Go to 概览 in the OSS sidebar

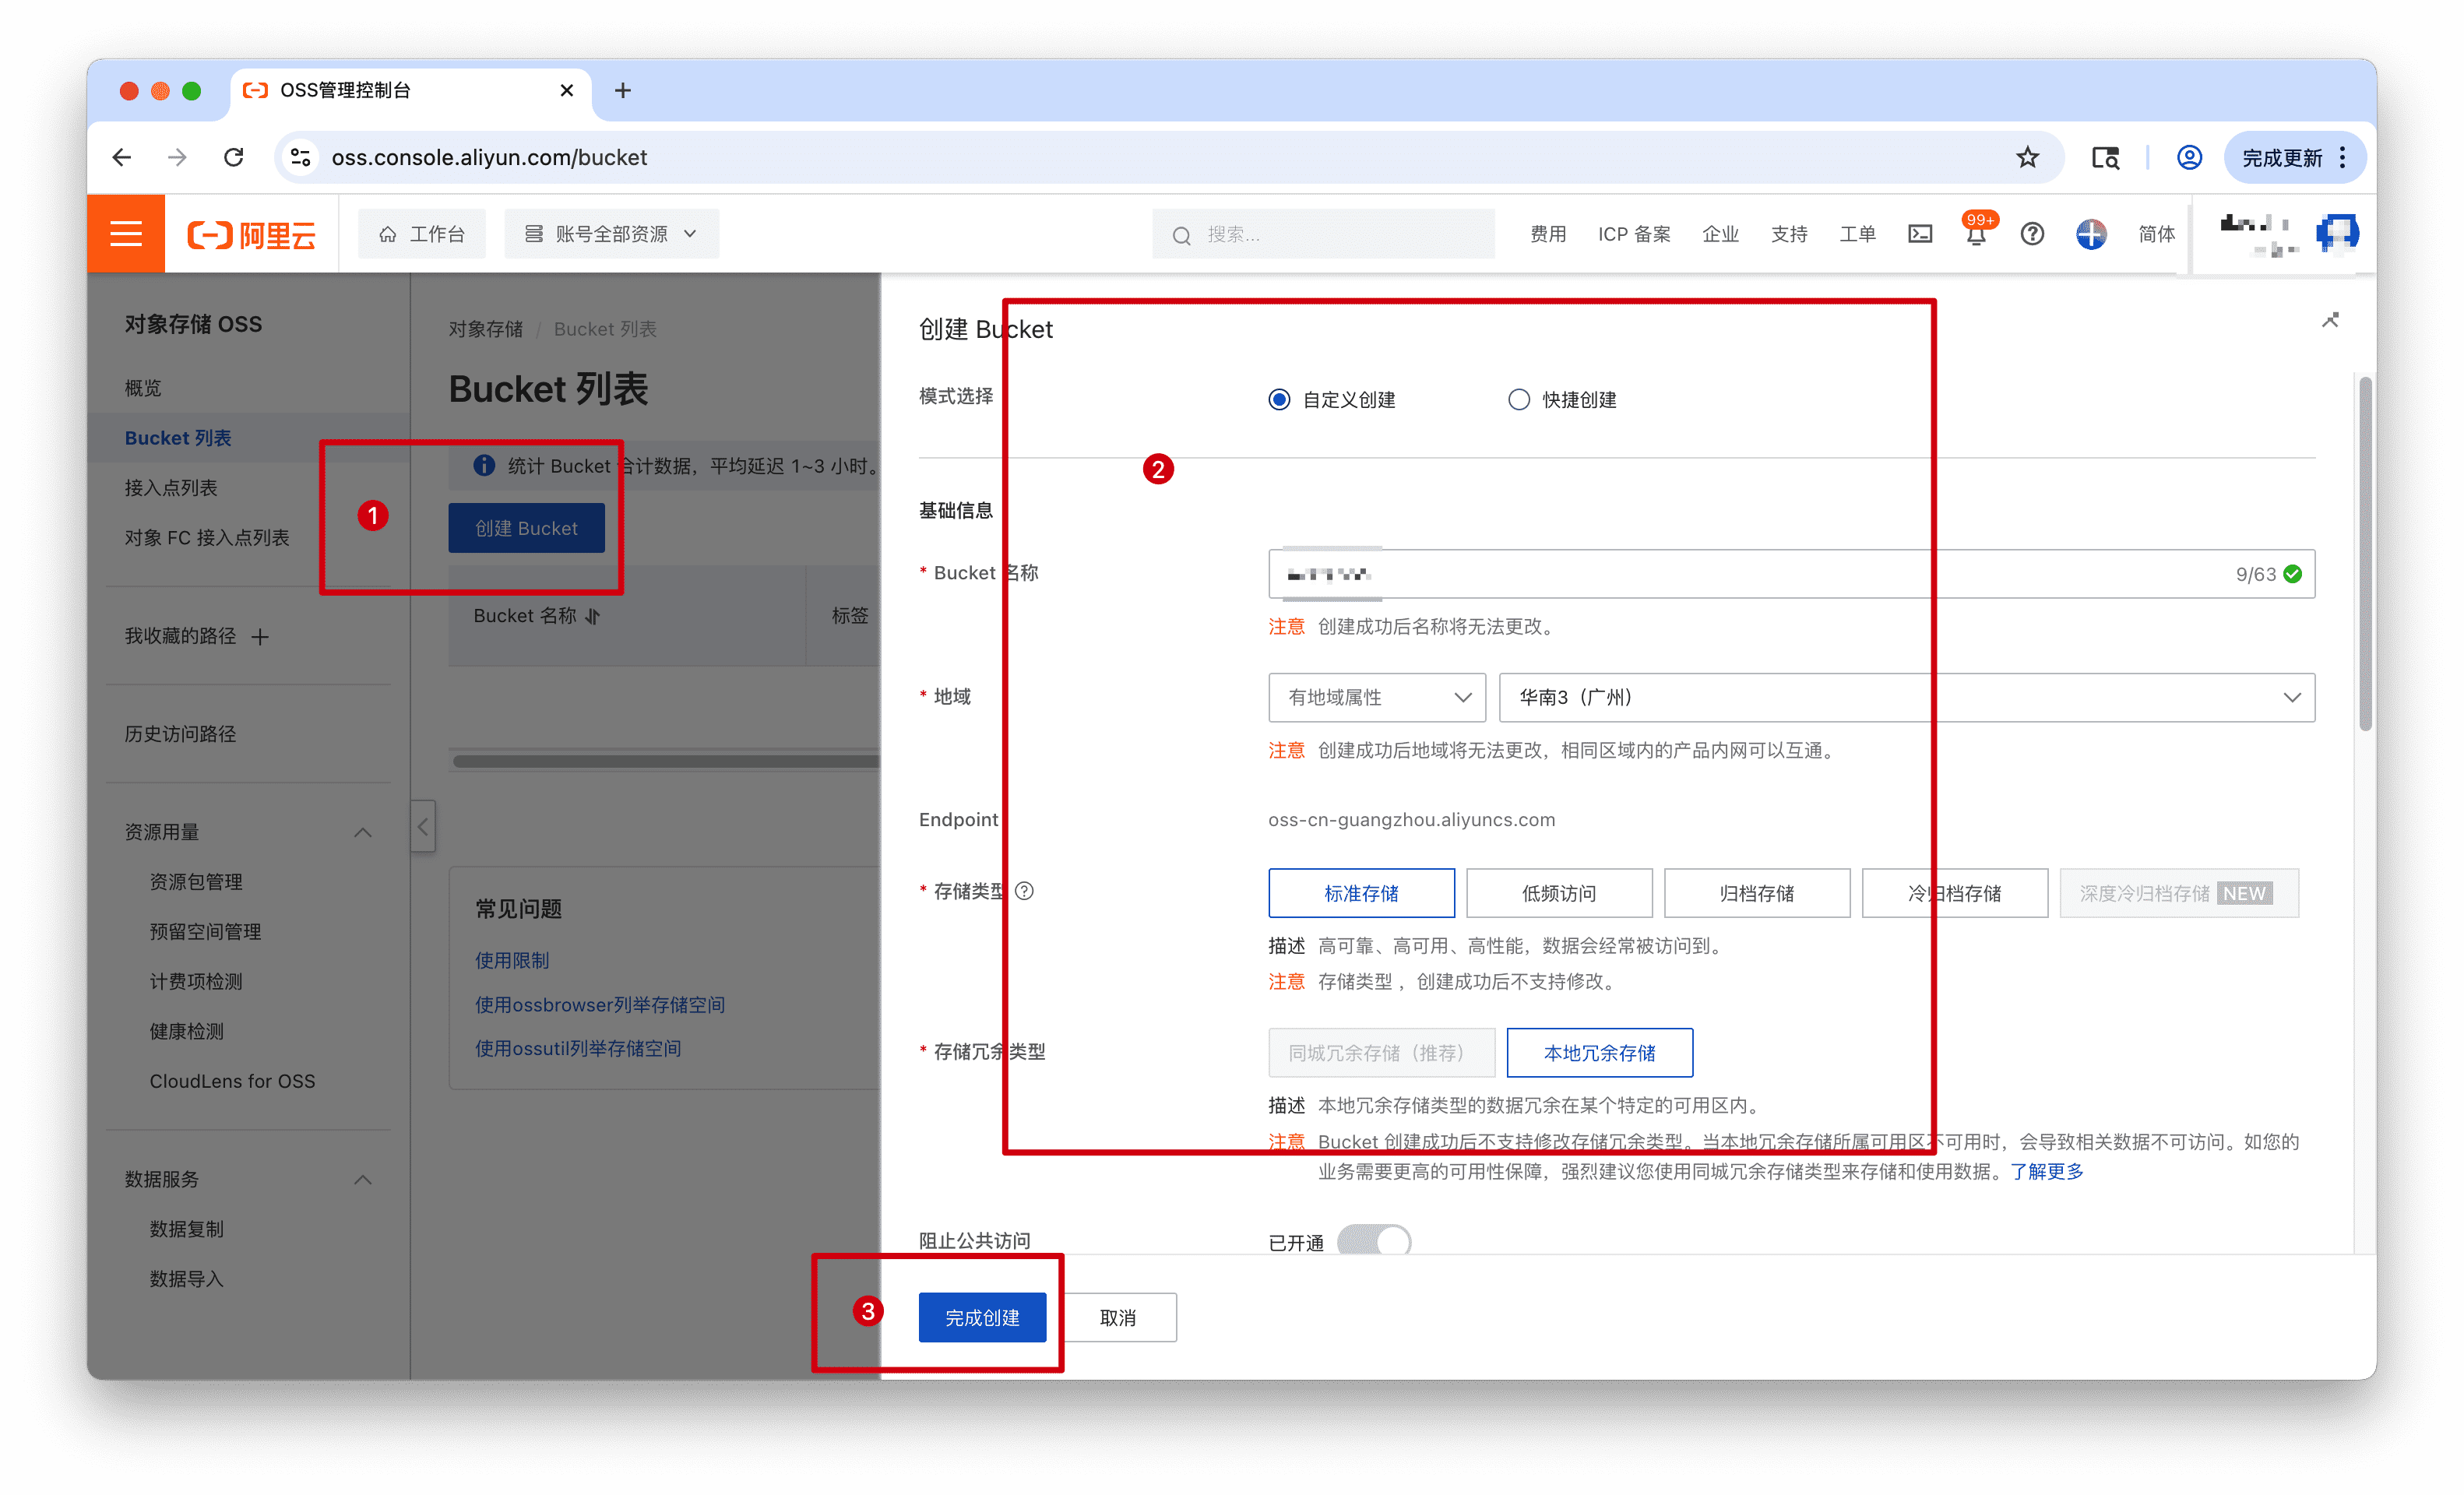(x=143, y=388)
